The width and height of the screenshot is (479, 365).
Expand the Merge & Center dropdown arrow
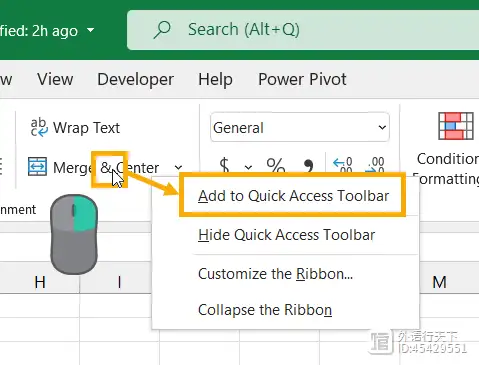(178, 167)
